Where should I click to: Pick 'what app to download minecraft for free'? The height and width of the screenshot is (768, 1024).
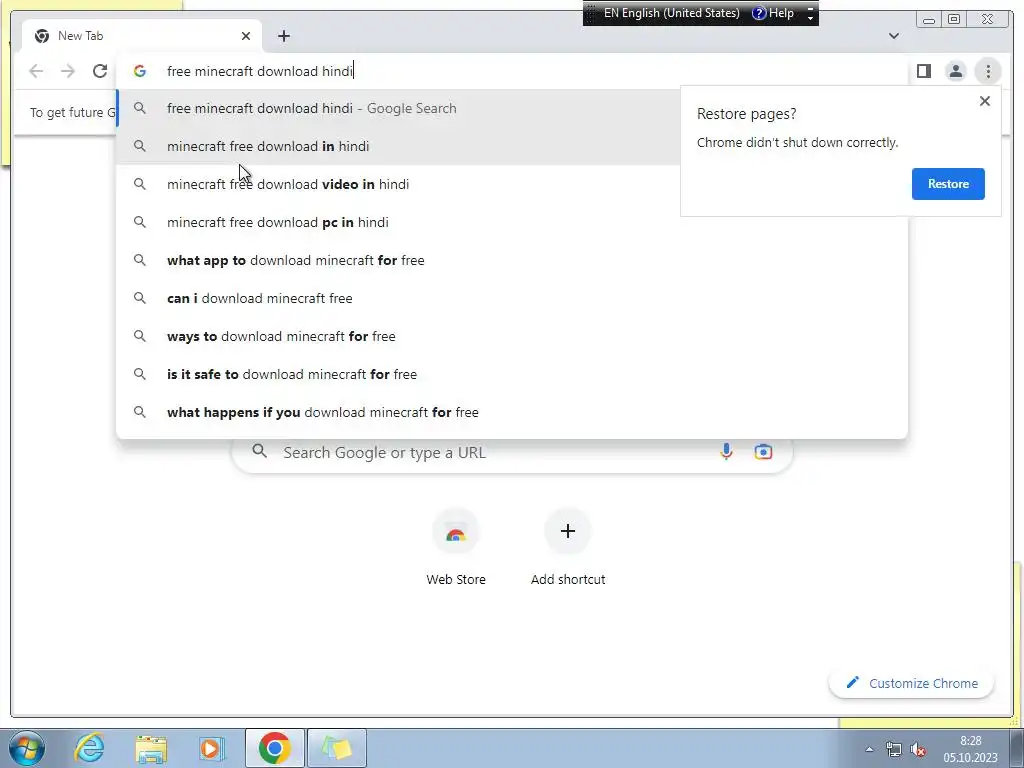tap(512, 260)
